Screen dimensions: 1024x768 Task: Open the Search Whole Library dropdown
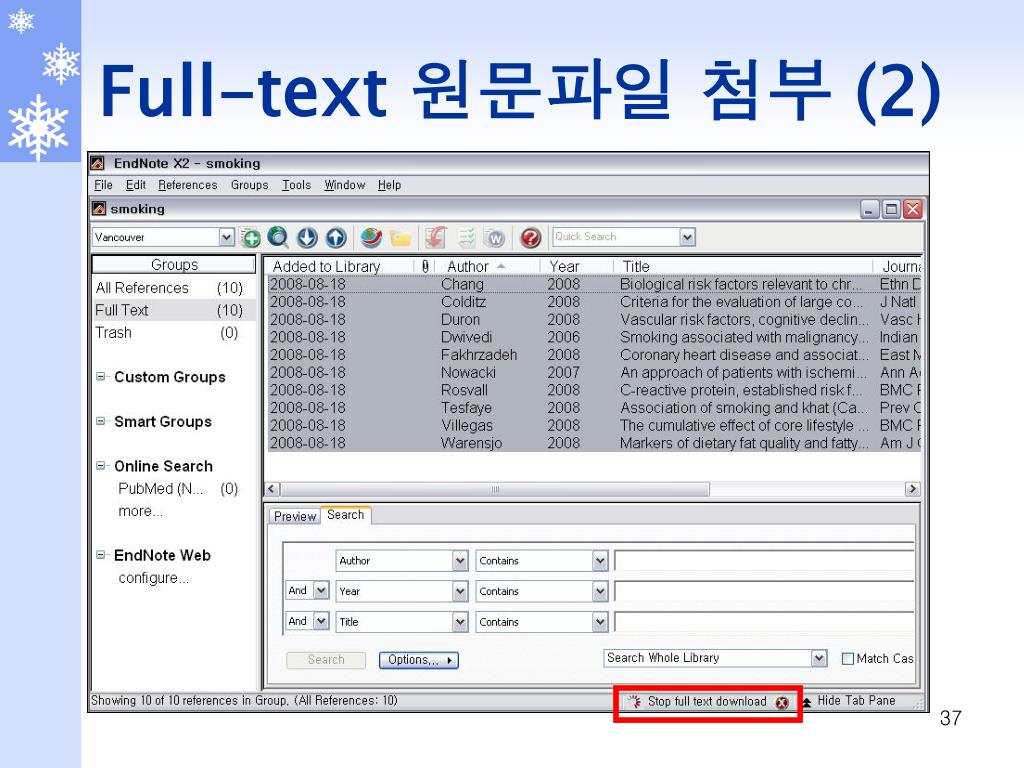coord(819,658)
